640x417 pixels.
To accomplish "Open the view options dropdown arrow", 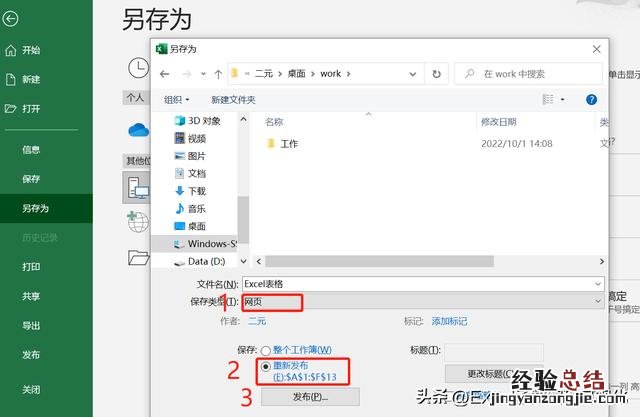I will point(562,99).
